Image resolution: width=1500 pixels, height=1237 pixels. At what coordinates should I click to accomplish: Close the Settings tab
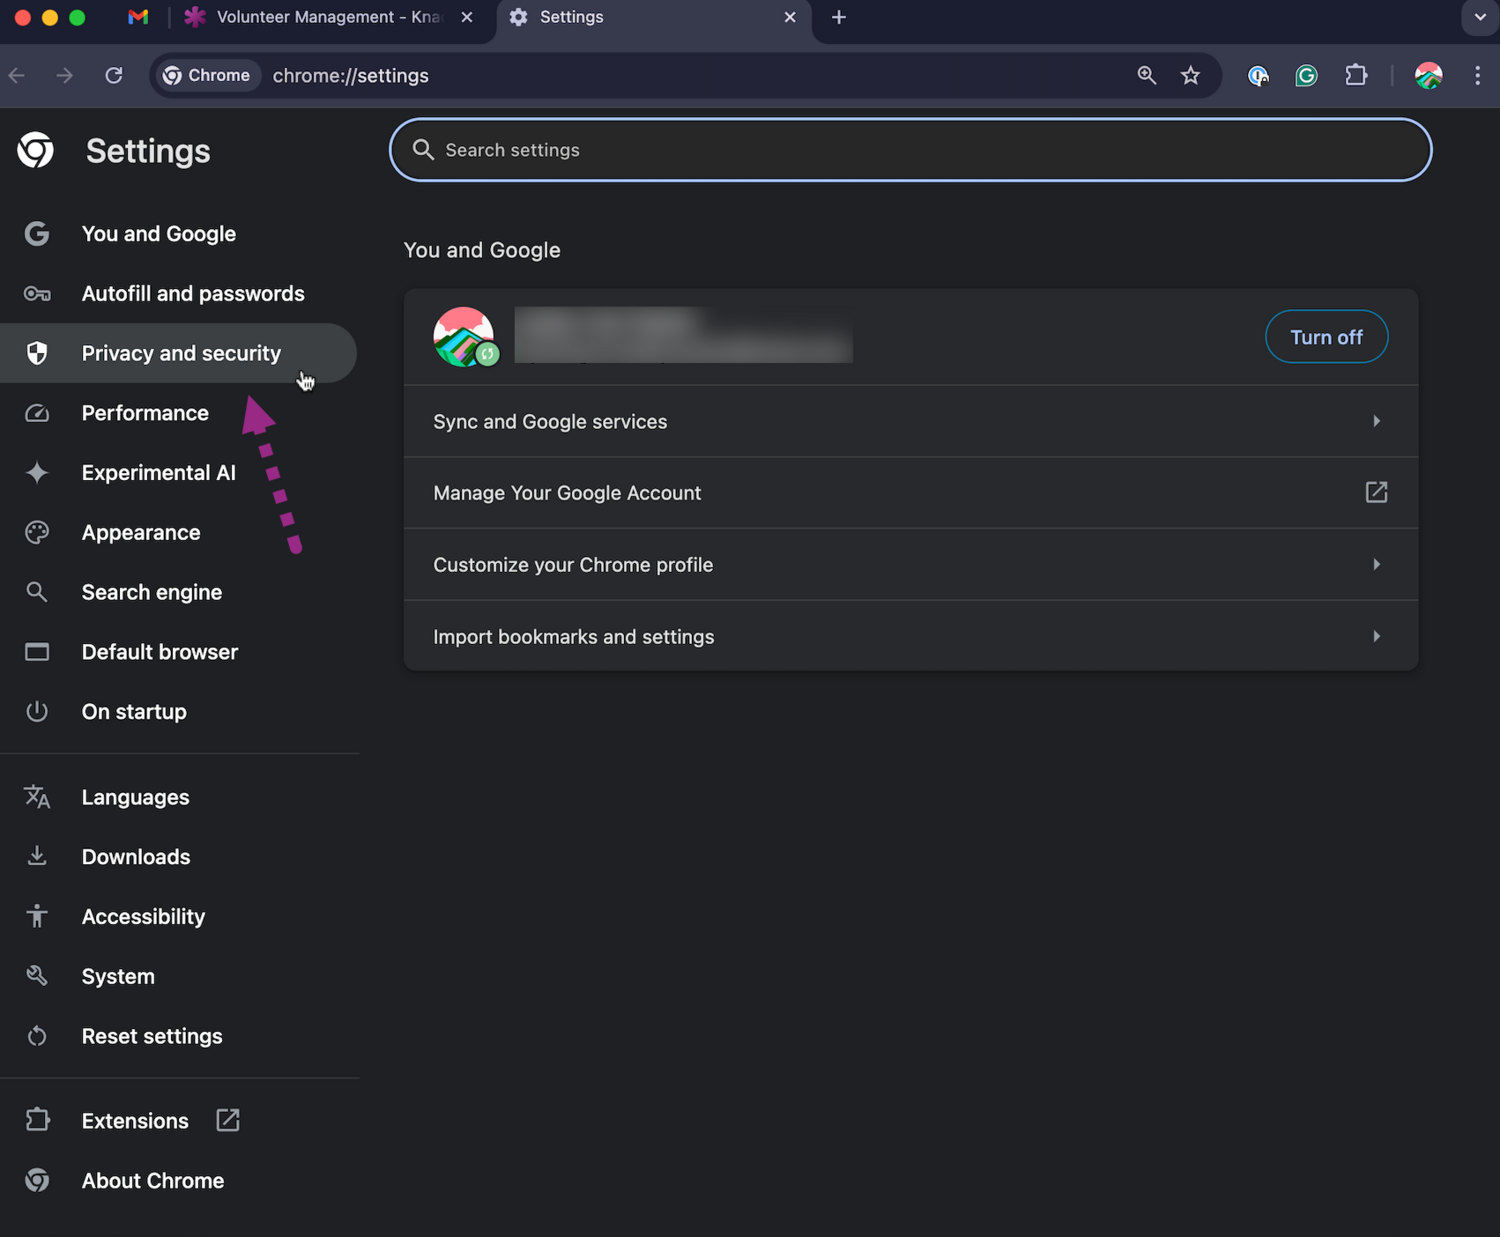(x=790, y=17)
